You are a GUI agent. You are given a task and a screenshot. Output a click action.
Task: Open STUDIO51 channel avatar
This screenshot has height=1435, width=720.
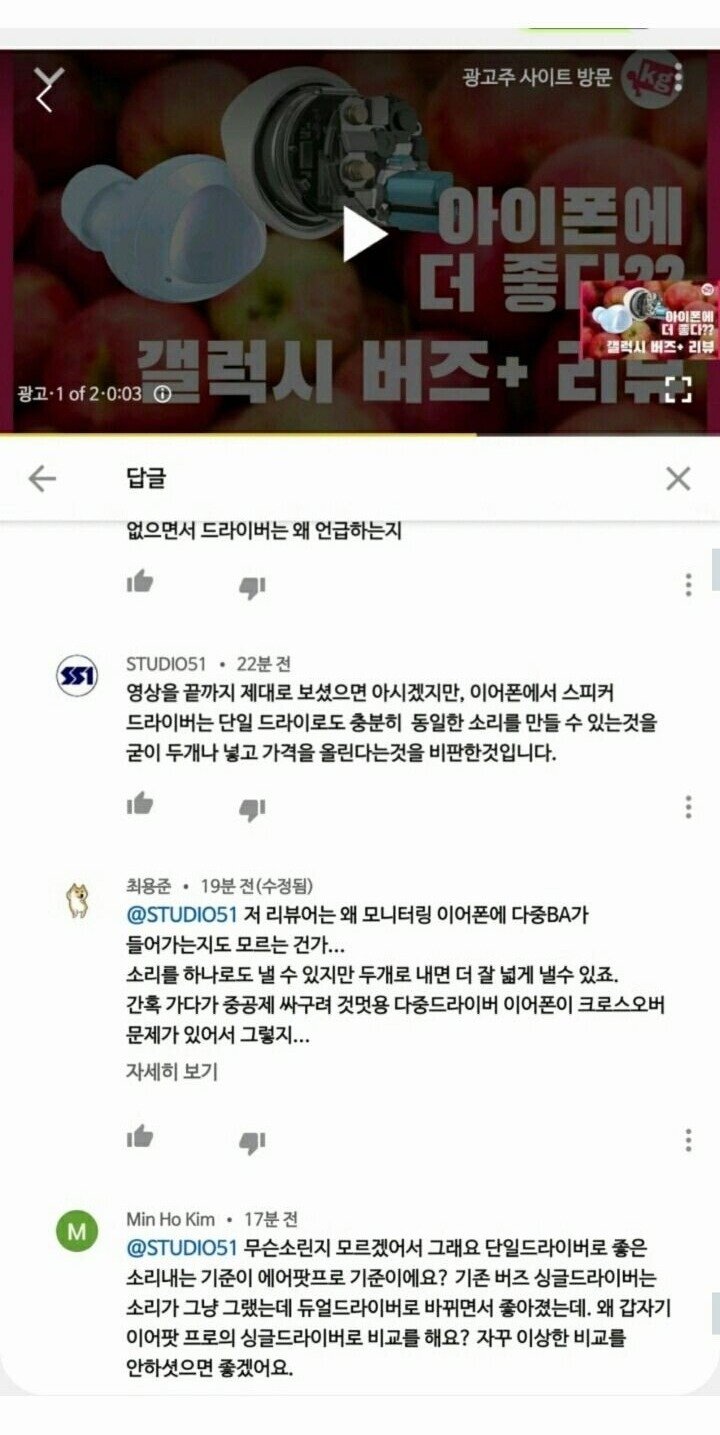click(77, 677)
